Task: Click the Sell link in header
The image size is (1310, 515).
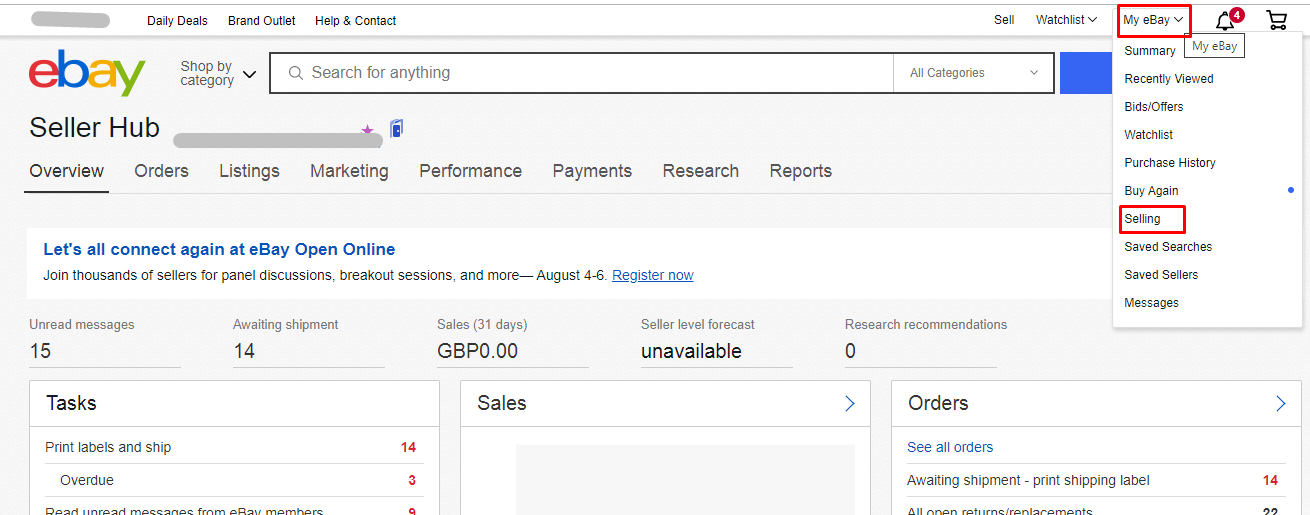Action: click(1004, 20)
